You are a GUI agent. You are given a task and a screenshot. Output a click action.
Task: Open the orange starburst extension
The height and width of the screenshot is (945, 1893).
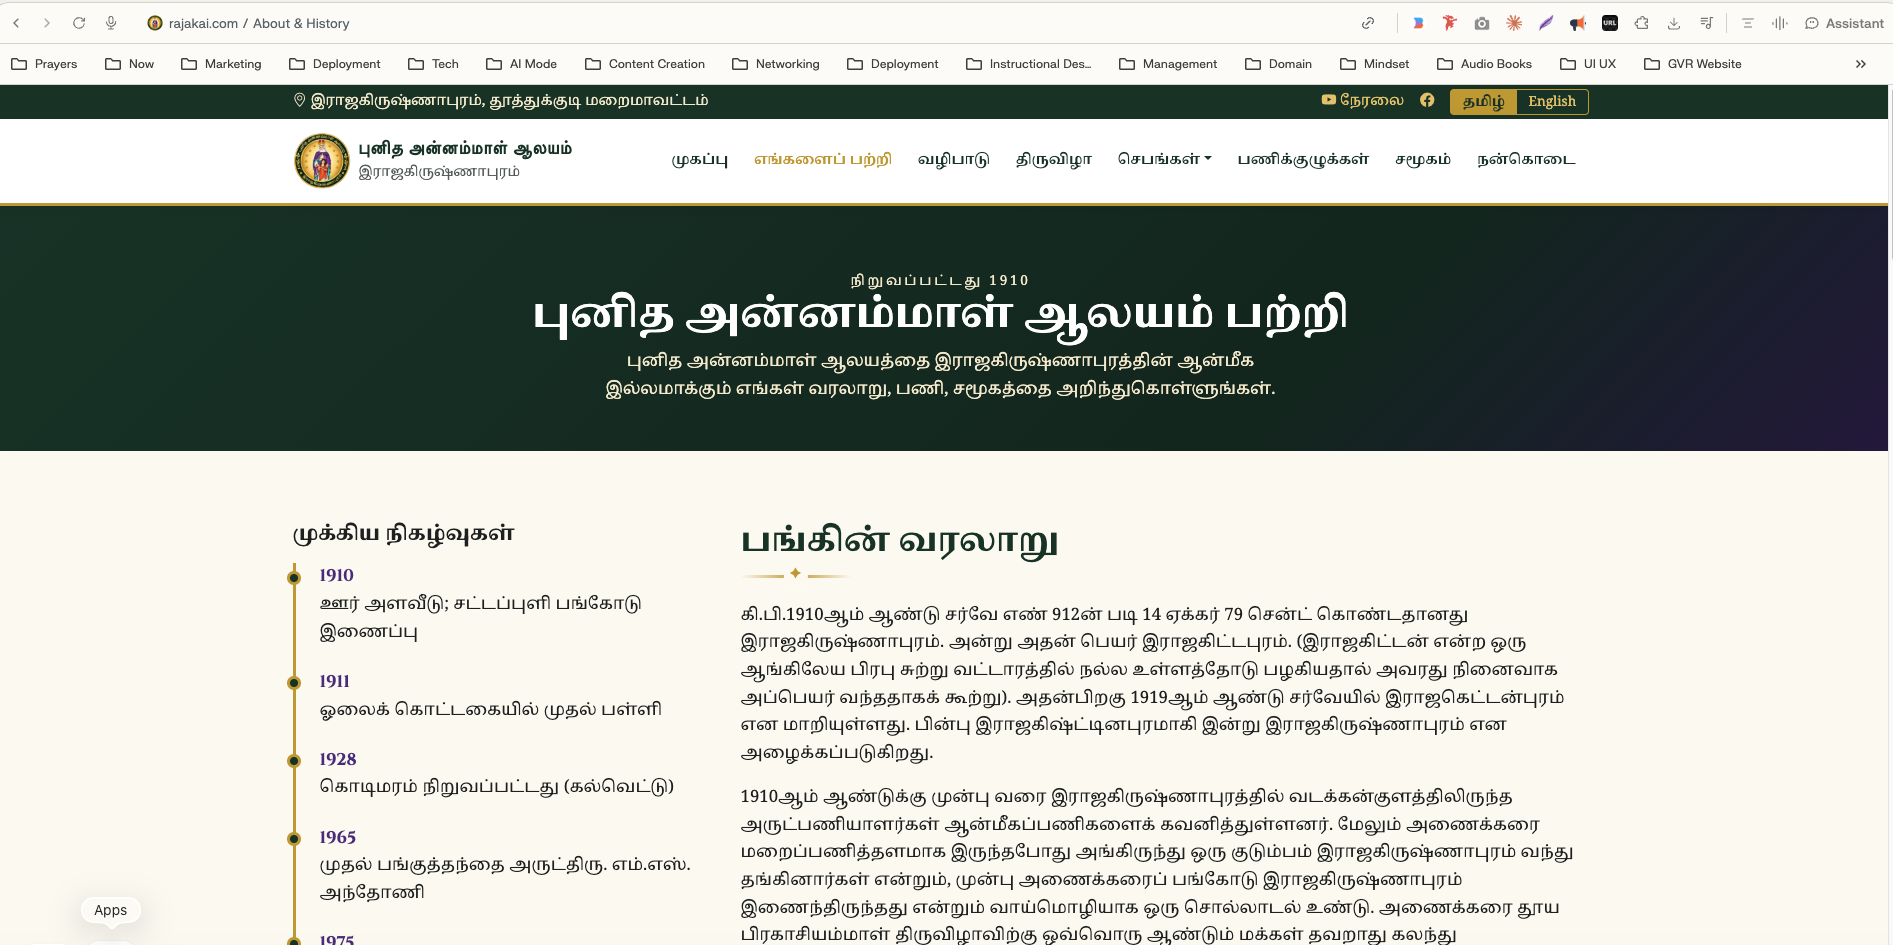[x=1514, y=23]
